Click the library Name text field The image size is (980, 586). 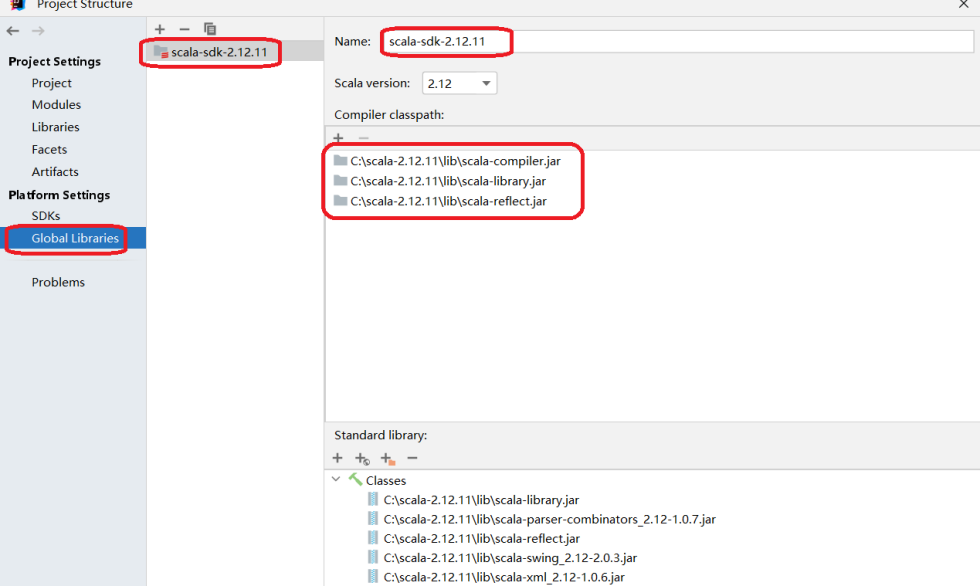pos(676,42)
